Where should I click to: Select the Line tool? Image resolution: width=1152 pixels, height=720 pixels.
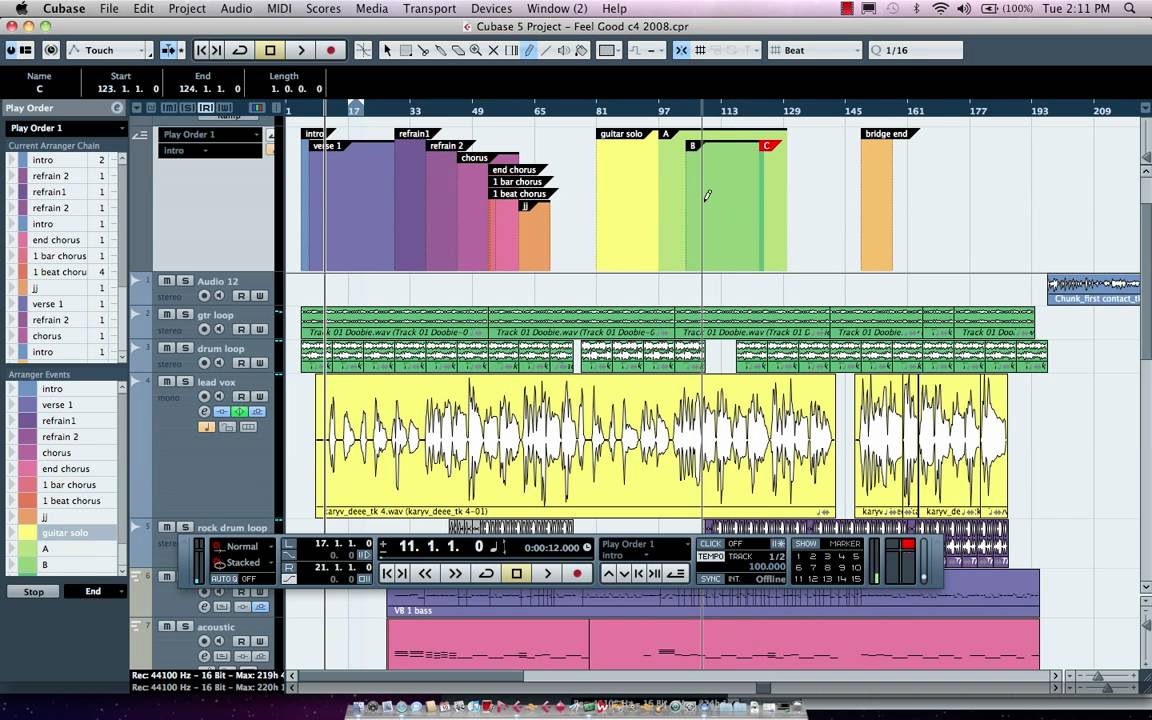(547, 50)
